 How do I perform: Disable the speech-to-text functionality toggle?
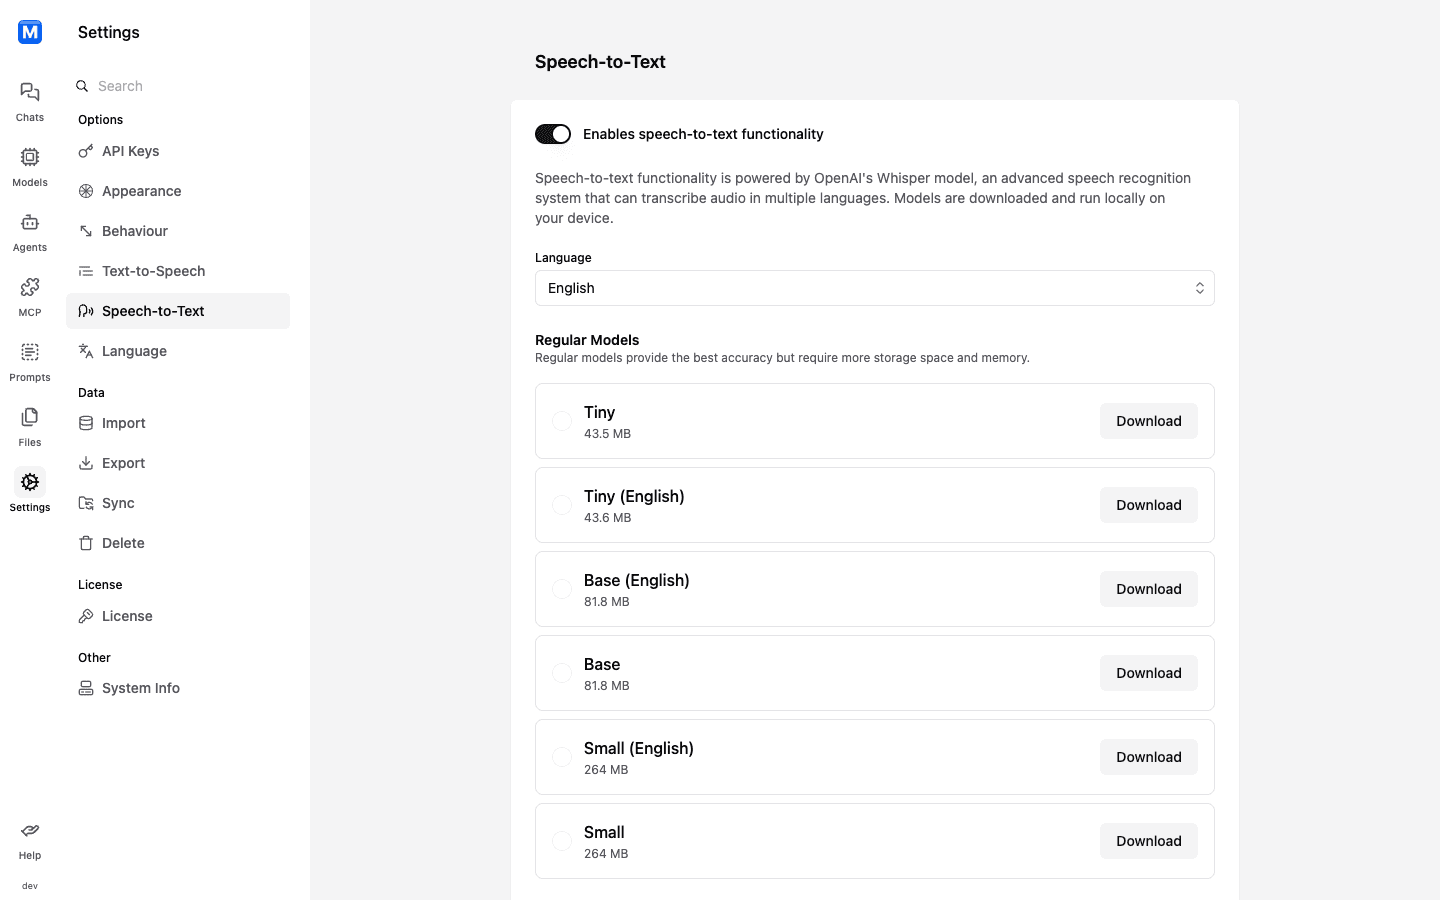tap(553, 134)
